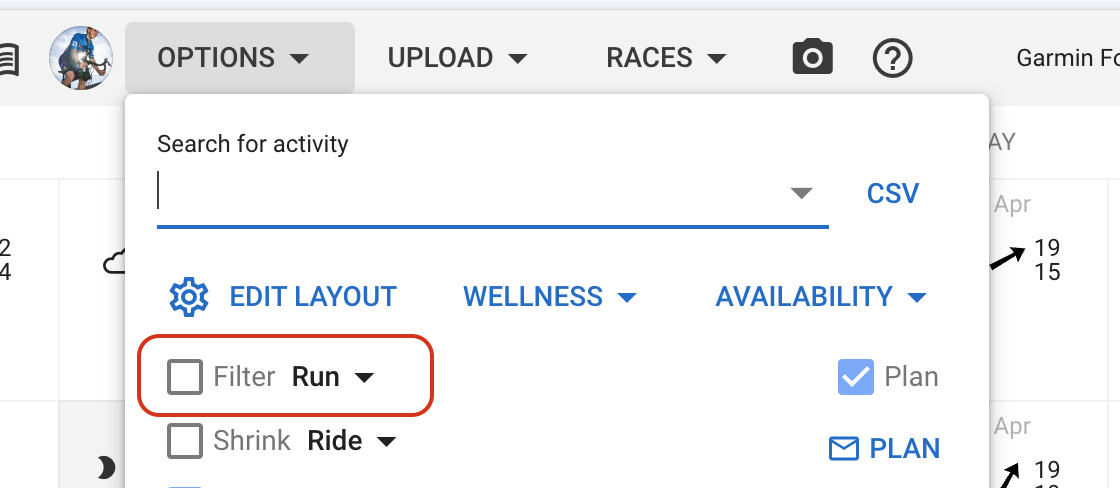
Task: Open the Races menu
Action: pos(666,58)
